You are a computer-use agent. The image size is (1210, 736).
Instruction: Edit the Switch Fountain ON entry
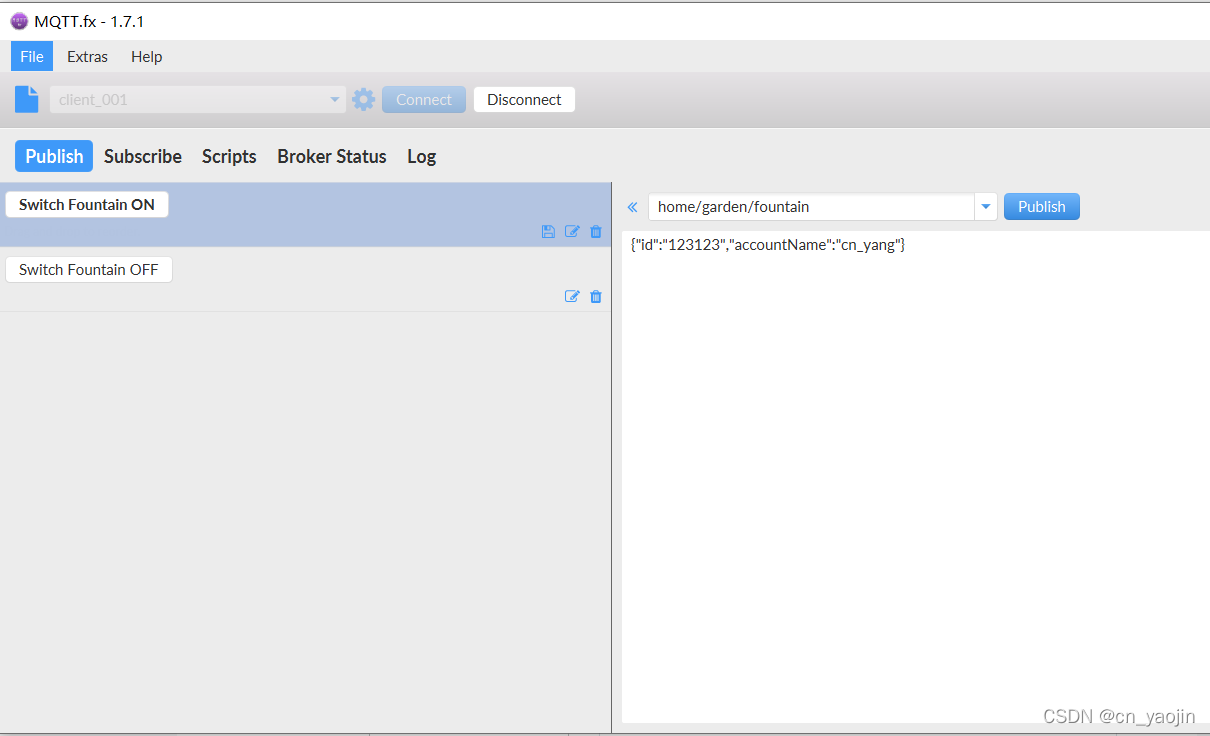[572, 232]
